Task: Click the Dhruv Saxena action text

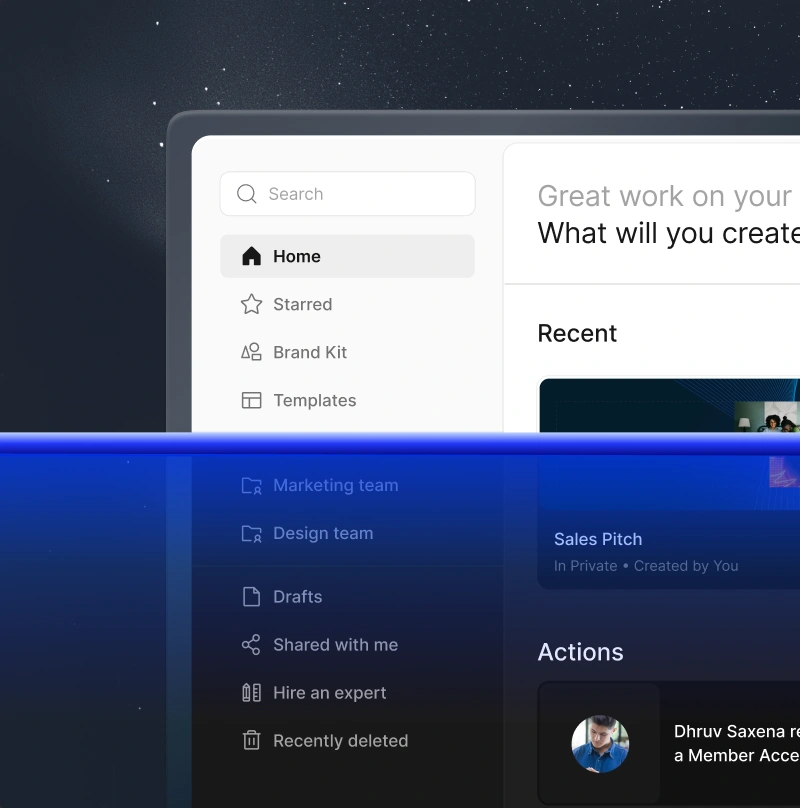Action: click(737, 744)
